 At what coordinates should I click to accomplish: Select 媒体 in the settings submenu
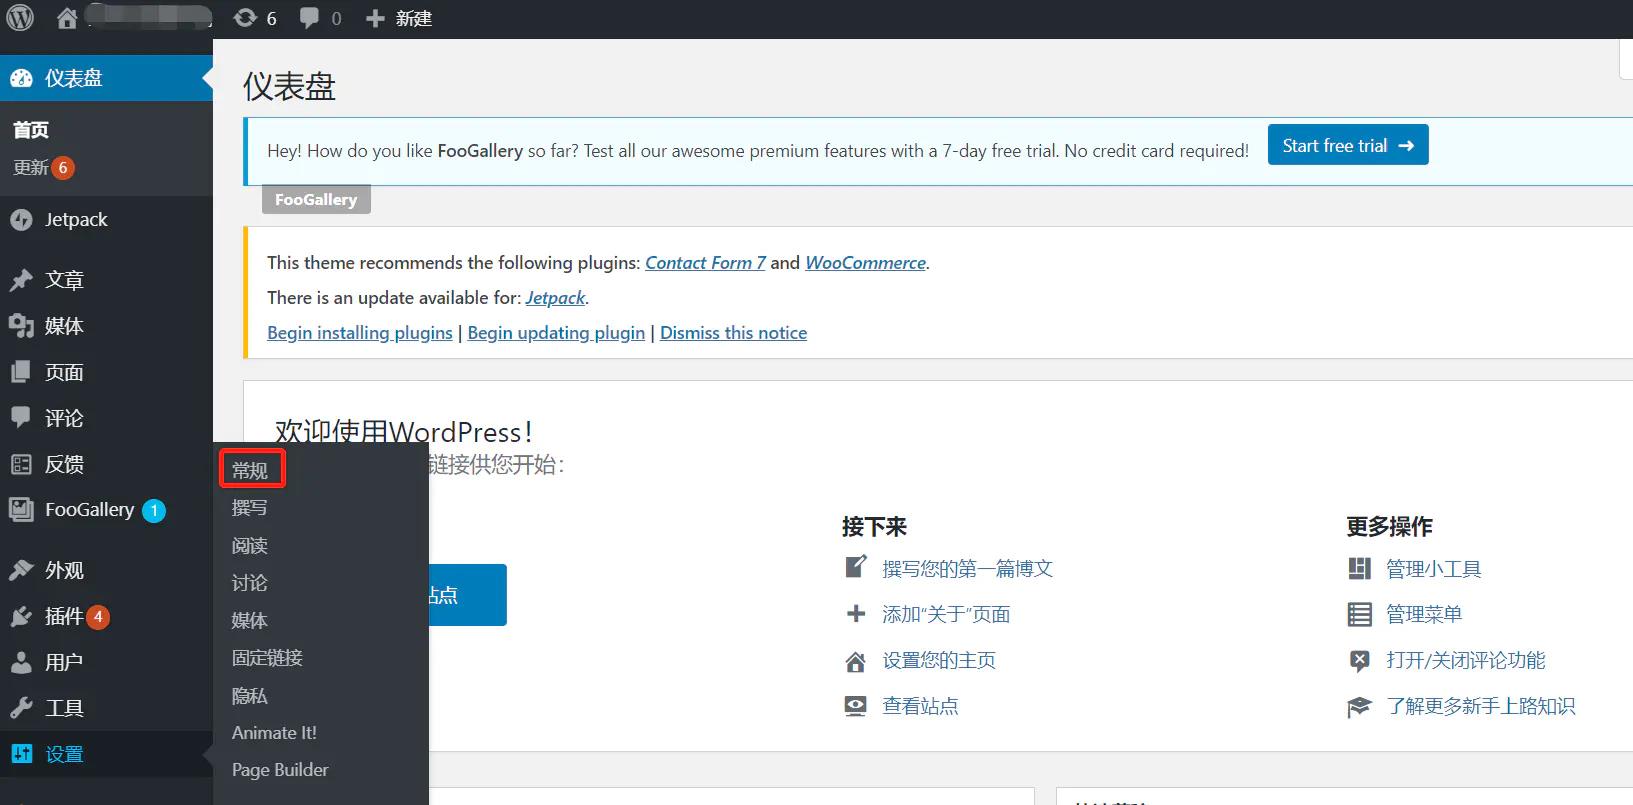pyautogui.click(x=250, y=621)
